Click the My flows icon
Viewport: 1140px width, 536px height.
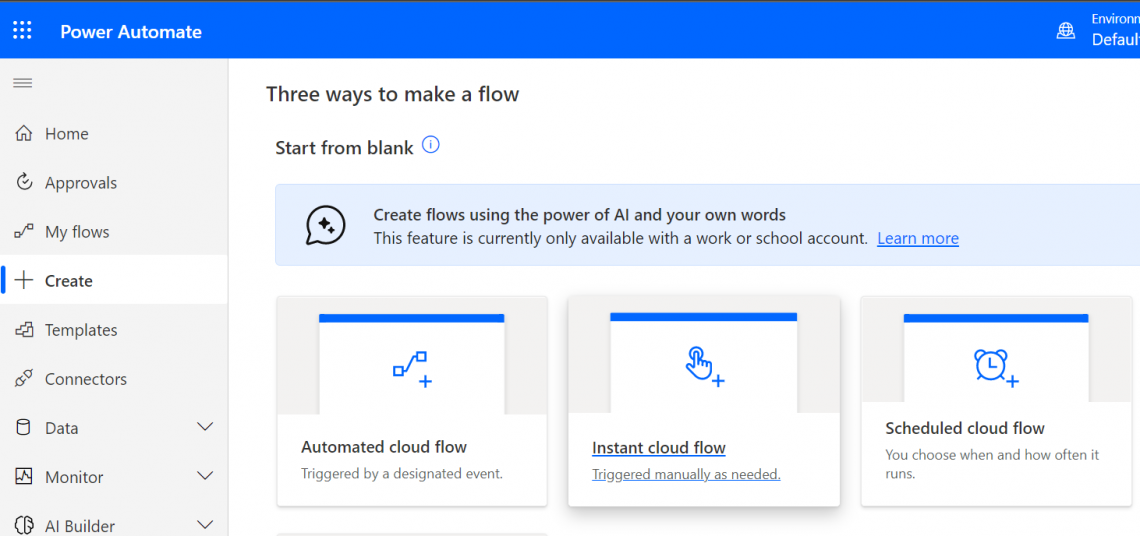point(24,232)
